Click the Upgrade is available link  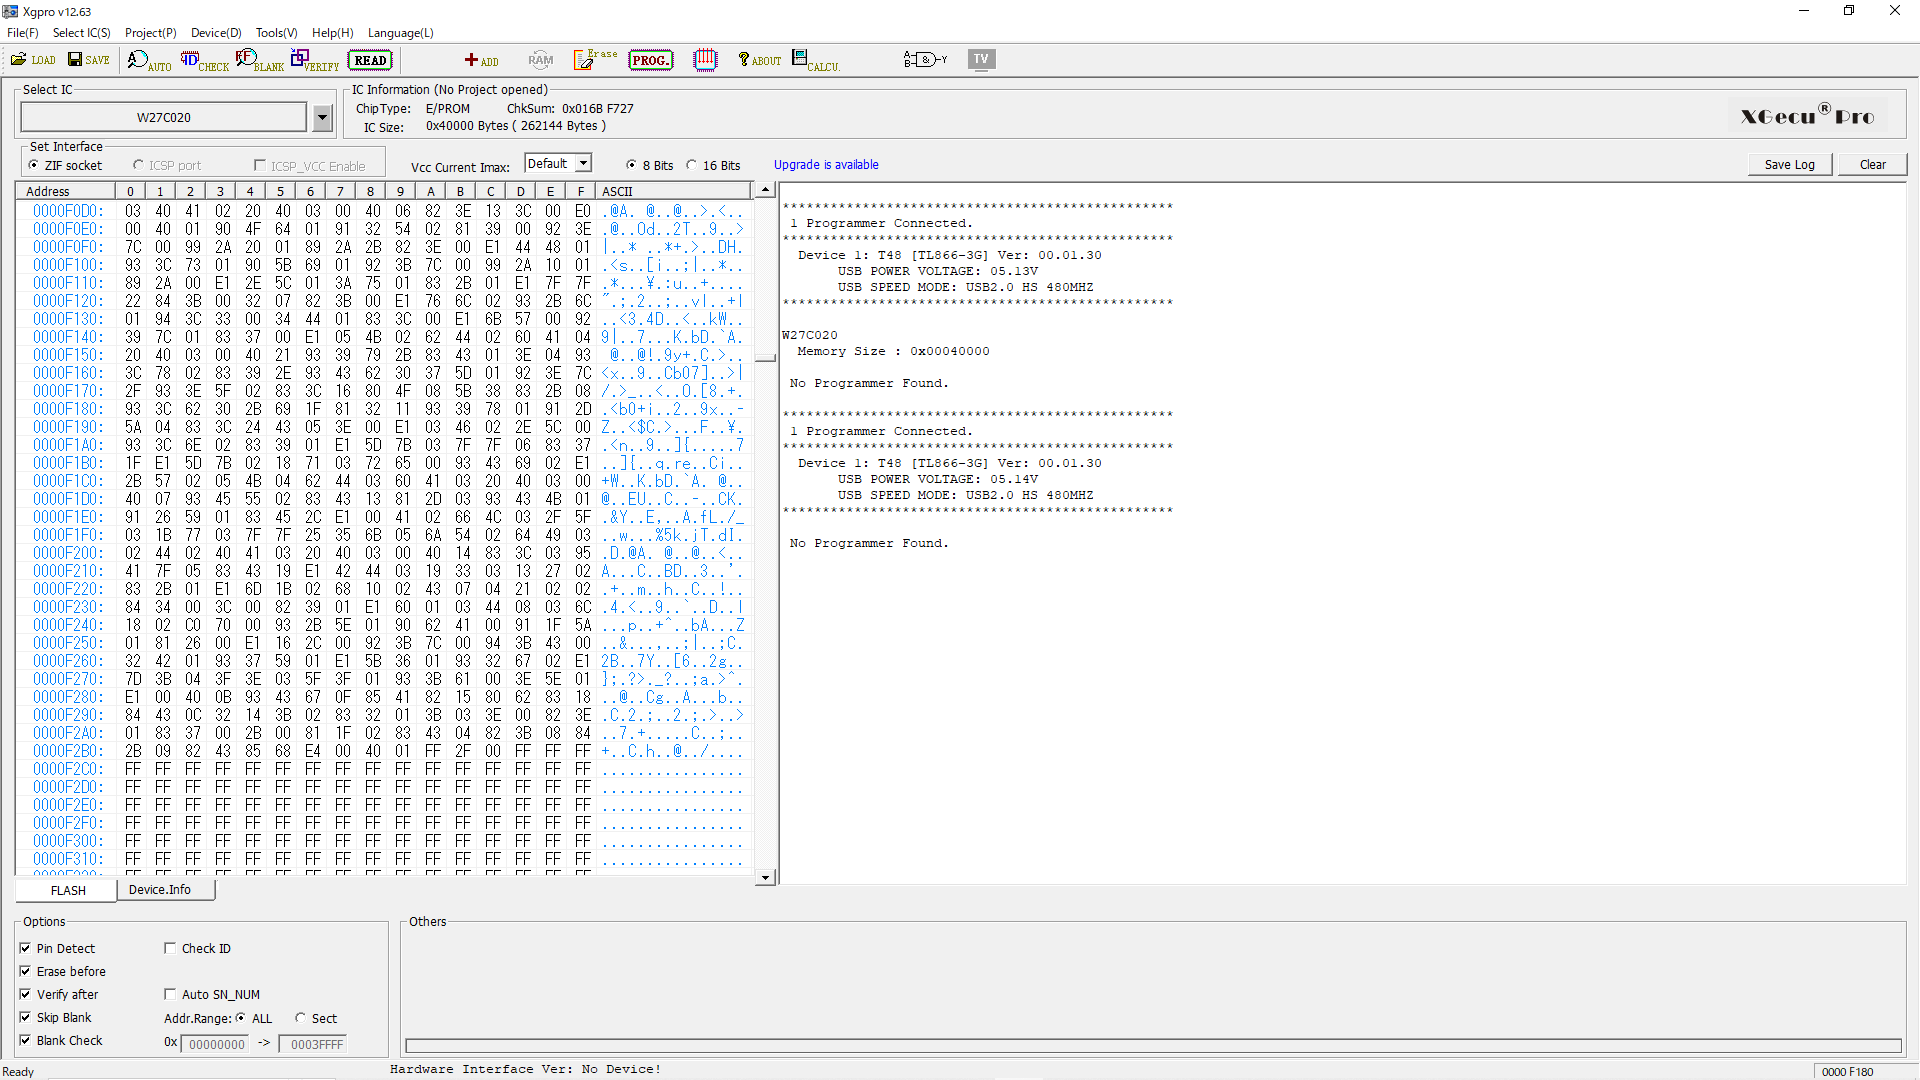tap(826, 165)
